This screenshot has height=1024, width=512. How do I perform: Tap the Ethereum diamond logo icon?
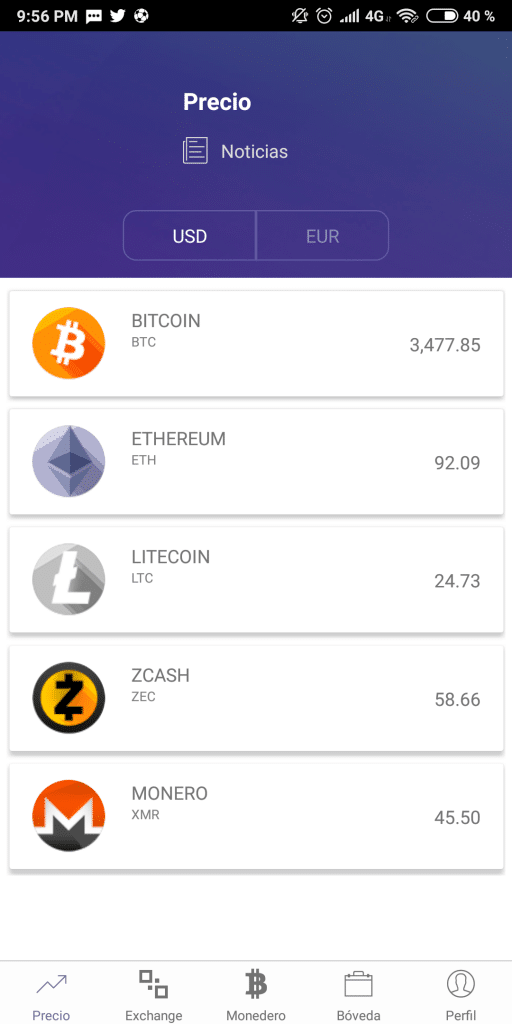tap(69, 462)
